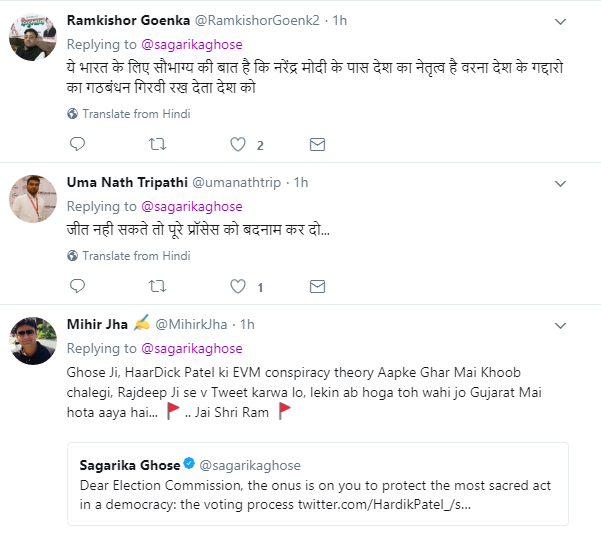Open Ramkishor Goenka's profile picture
601x536 pixels.
point(32,40)
